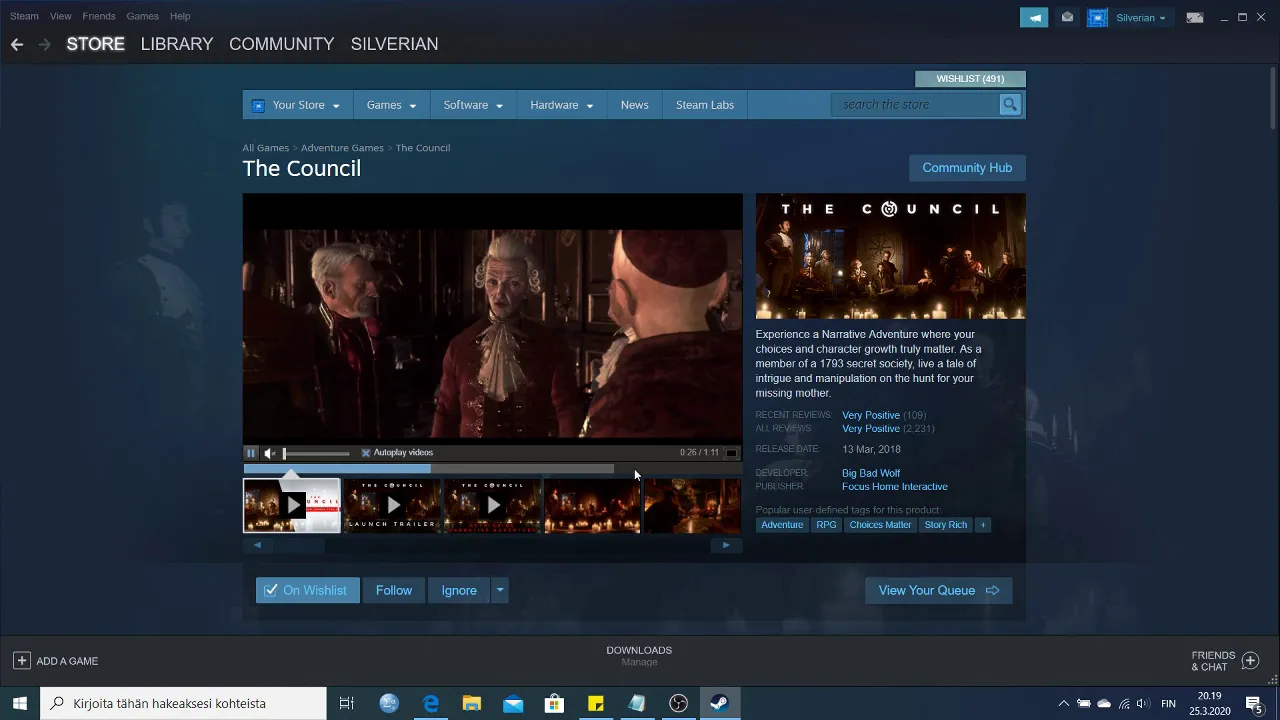Image resolution: width=1280 pixels, height=720 pixels.
Task: Open the View menu
Action: tap(60, 16)
